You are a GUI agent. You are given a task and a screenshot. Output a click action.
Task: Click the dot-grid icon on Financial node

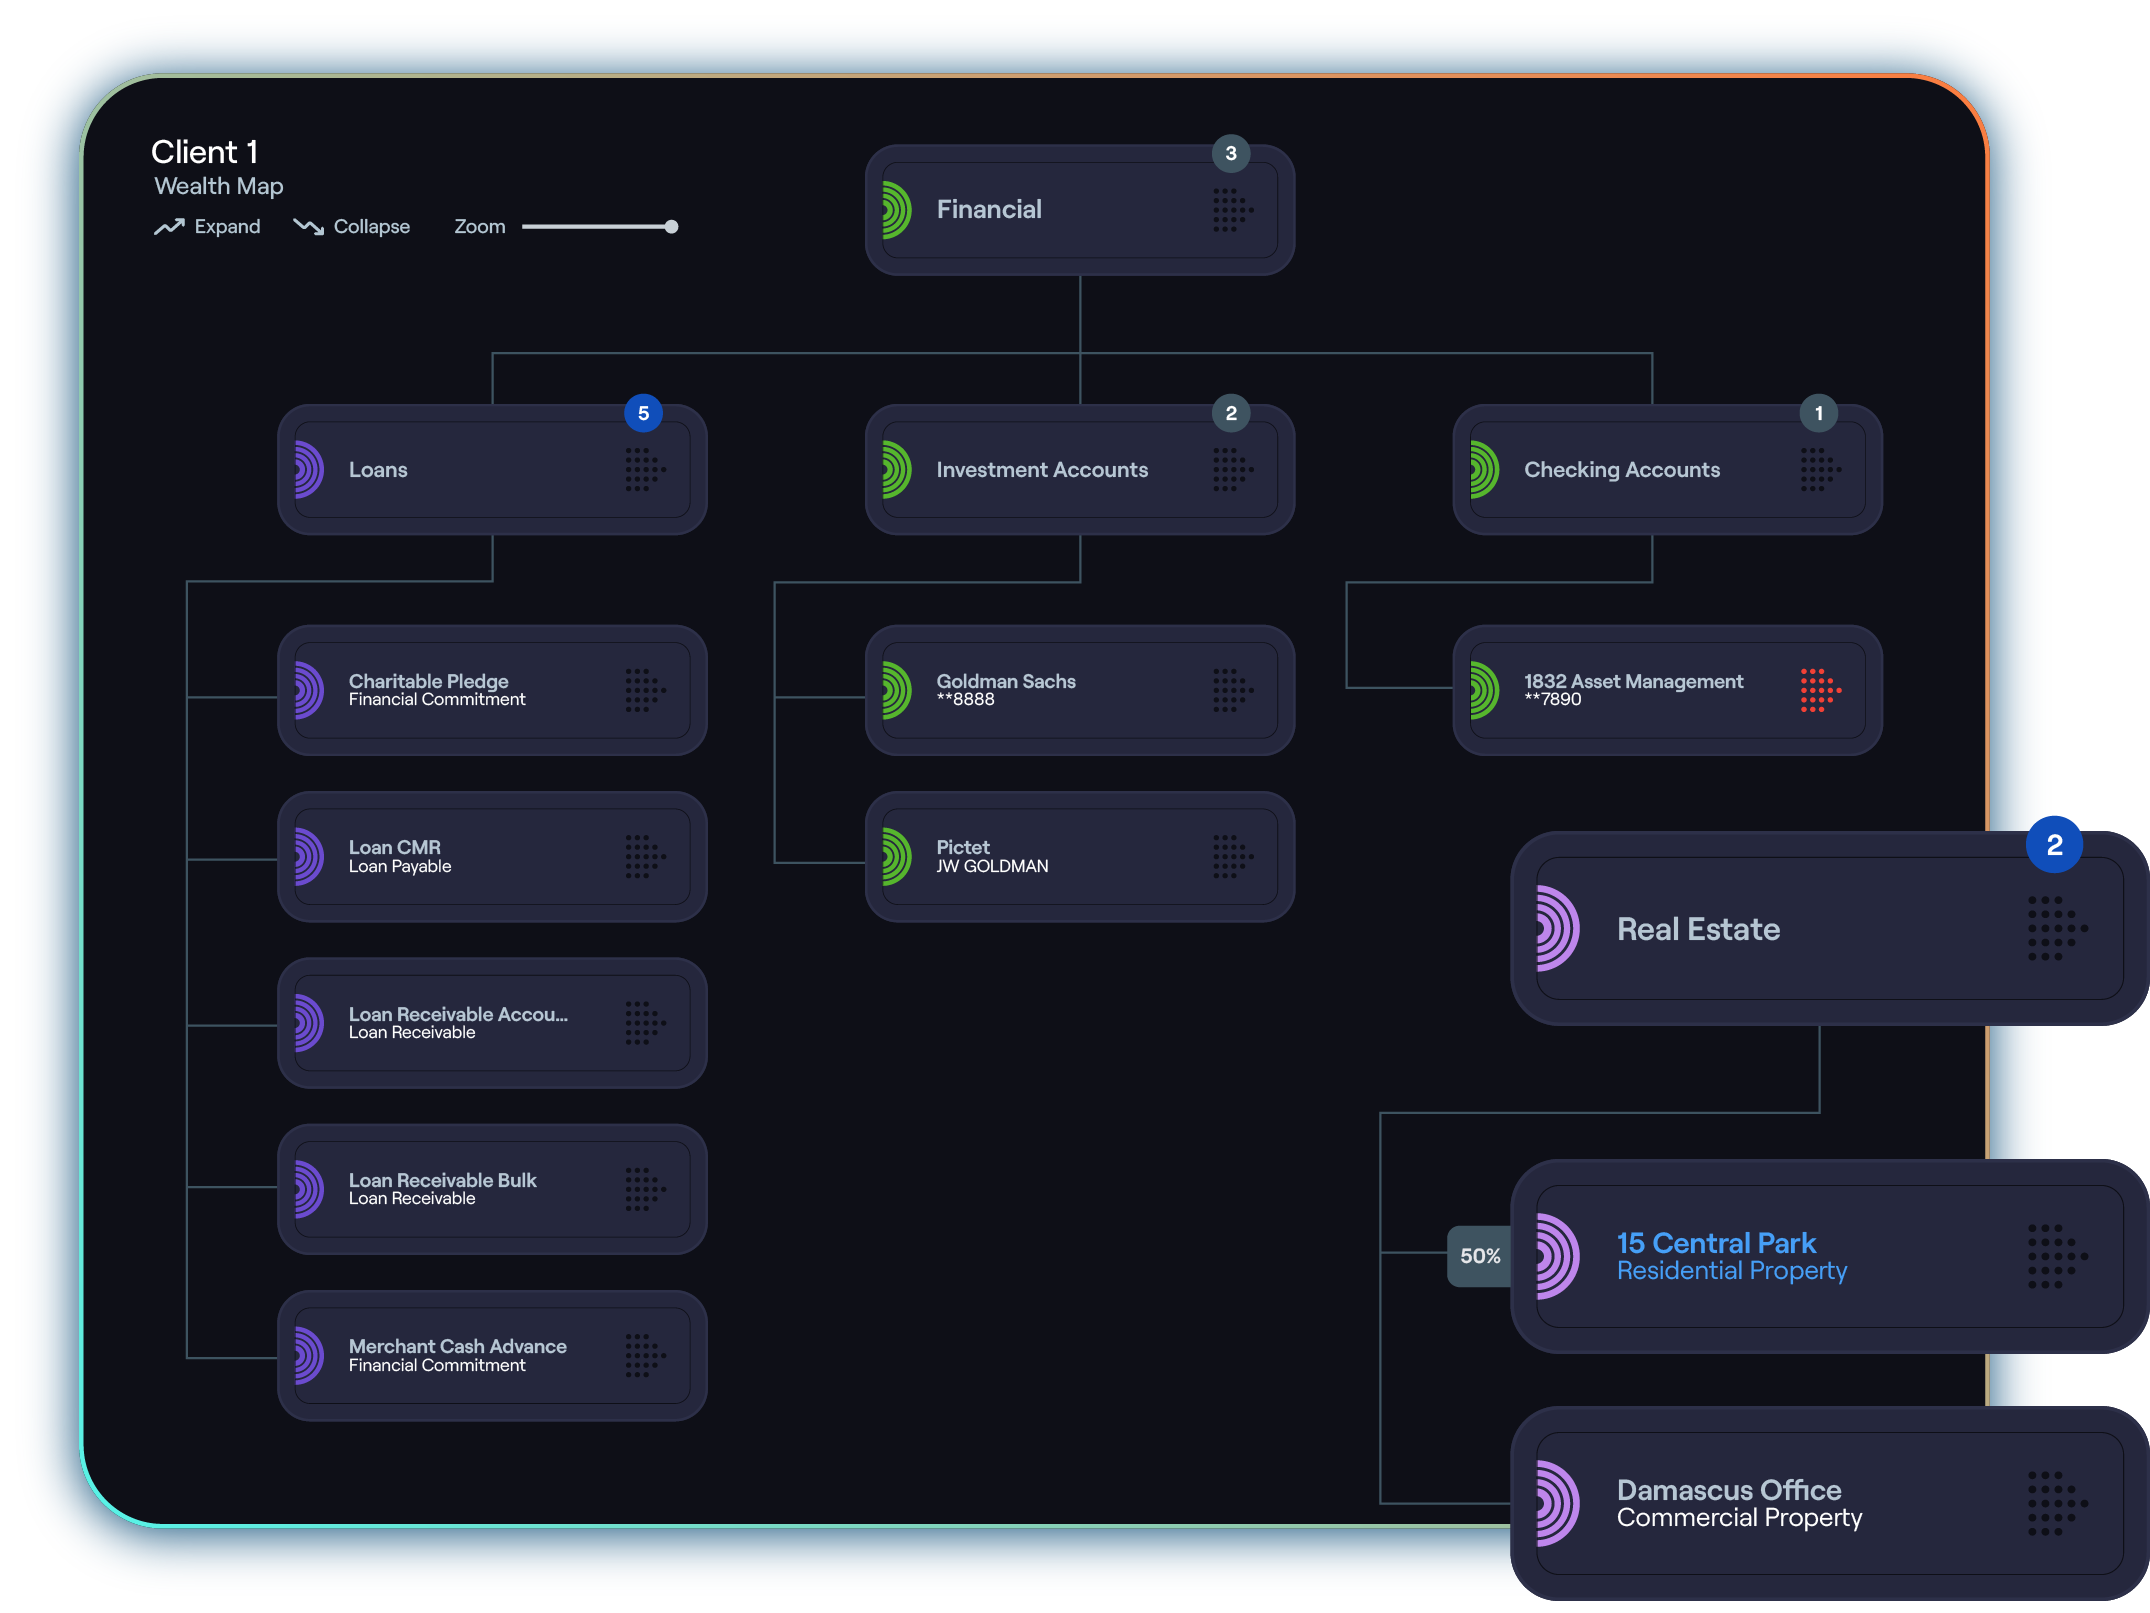1232,210
